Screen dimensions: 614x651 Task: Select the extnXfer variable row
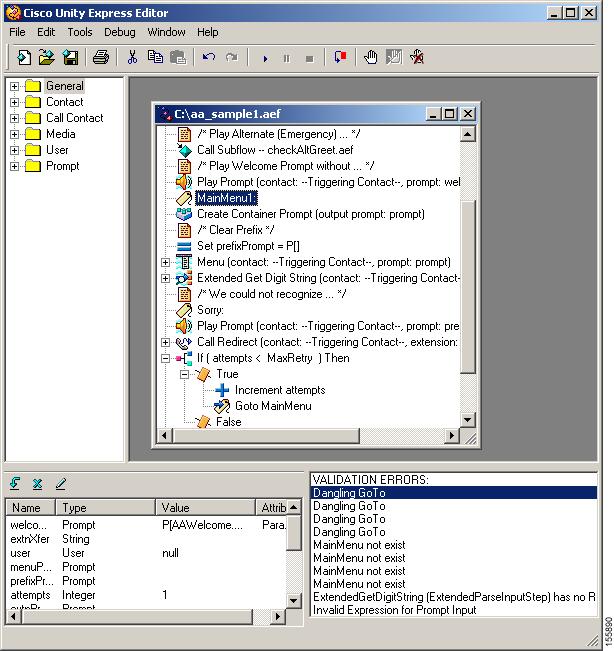(x=146, y=539)
